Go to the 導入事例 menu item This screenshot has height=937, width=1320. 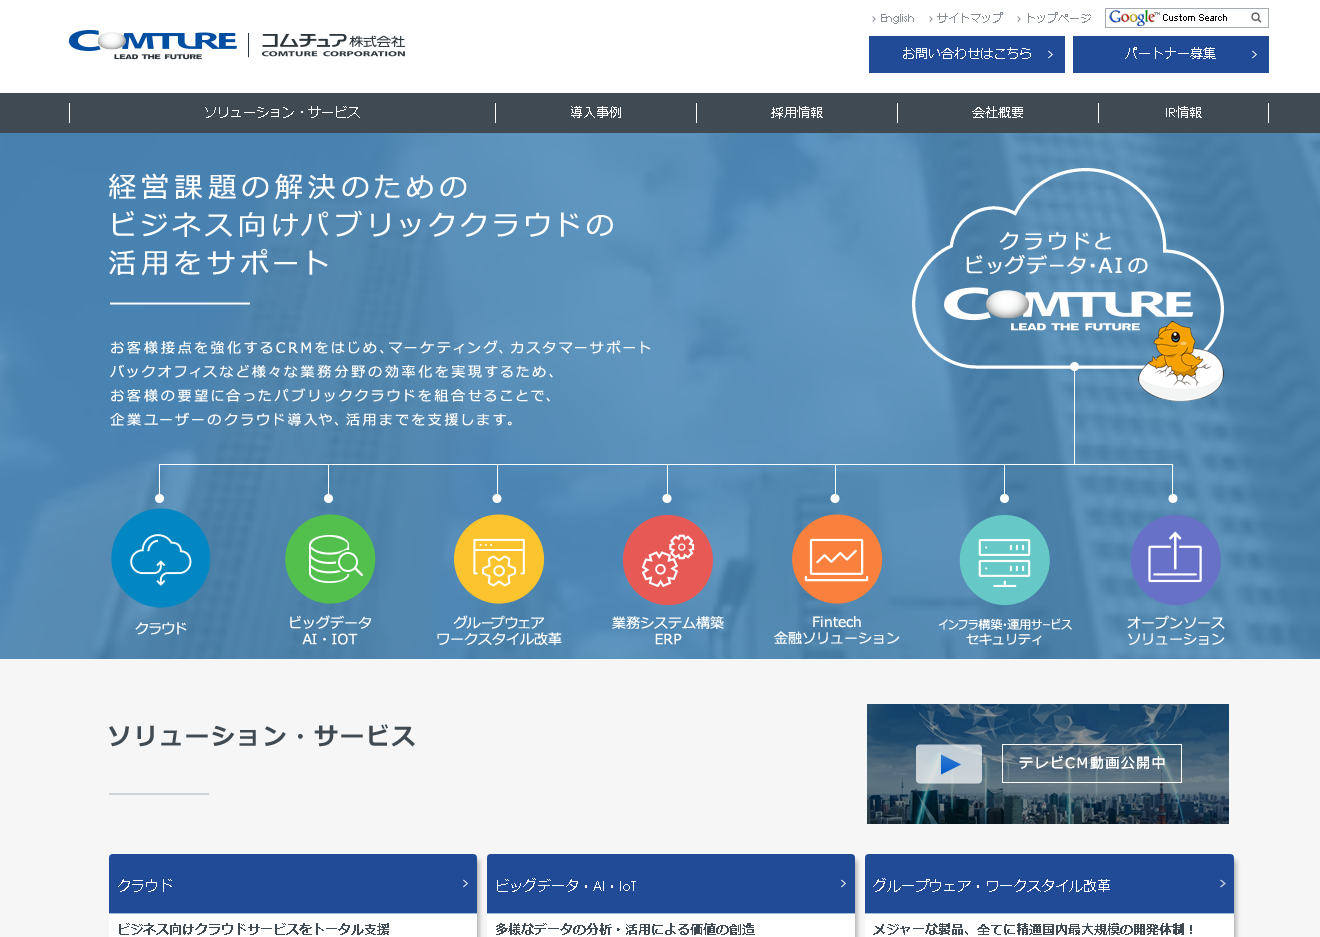(596, 113)
